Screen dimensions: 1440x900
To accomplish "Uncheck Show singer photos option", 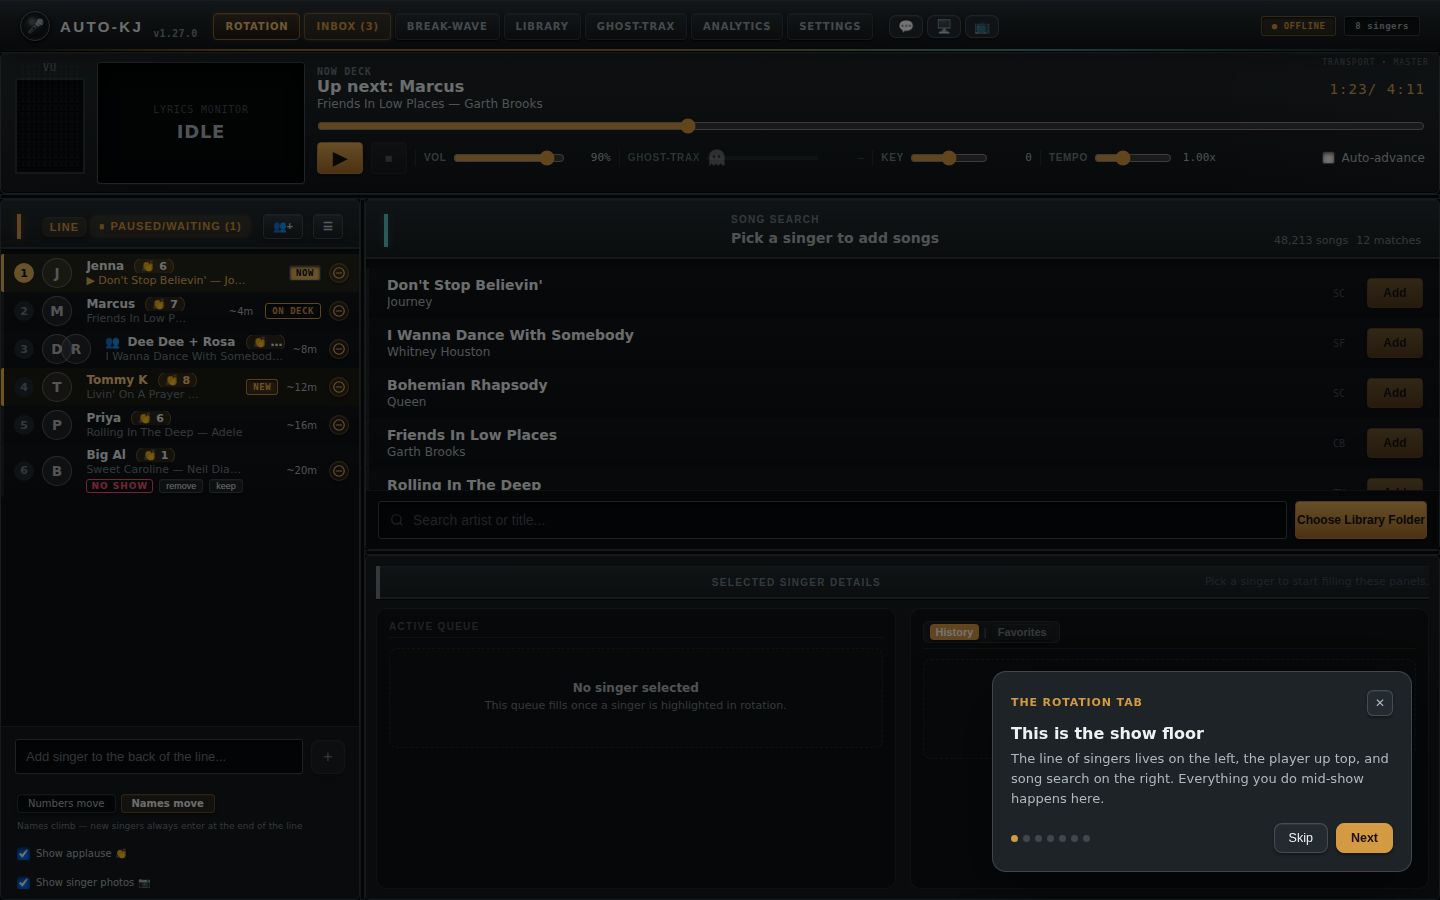I will click(23, 883).
